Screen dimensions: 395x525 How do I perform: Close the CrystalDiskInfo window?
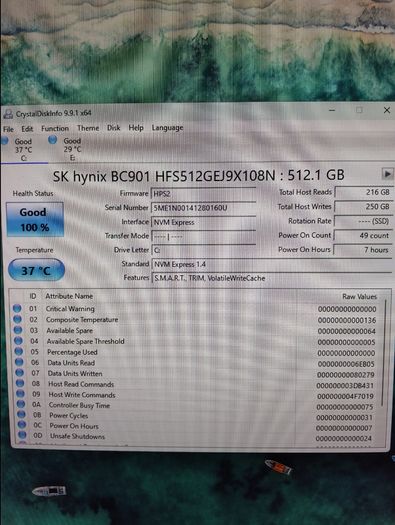(387, 110)
